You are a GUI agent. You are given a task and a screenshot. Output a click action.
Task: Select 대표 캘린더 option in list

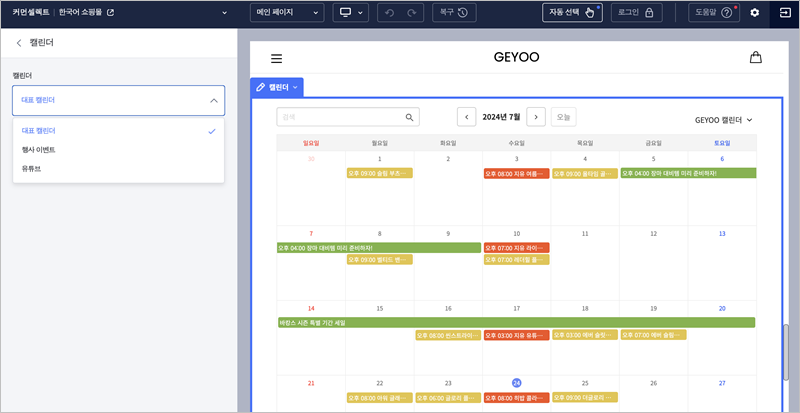point(118,131)
